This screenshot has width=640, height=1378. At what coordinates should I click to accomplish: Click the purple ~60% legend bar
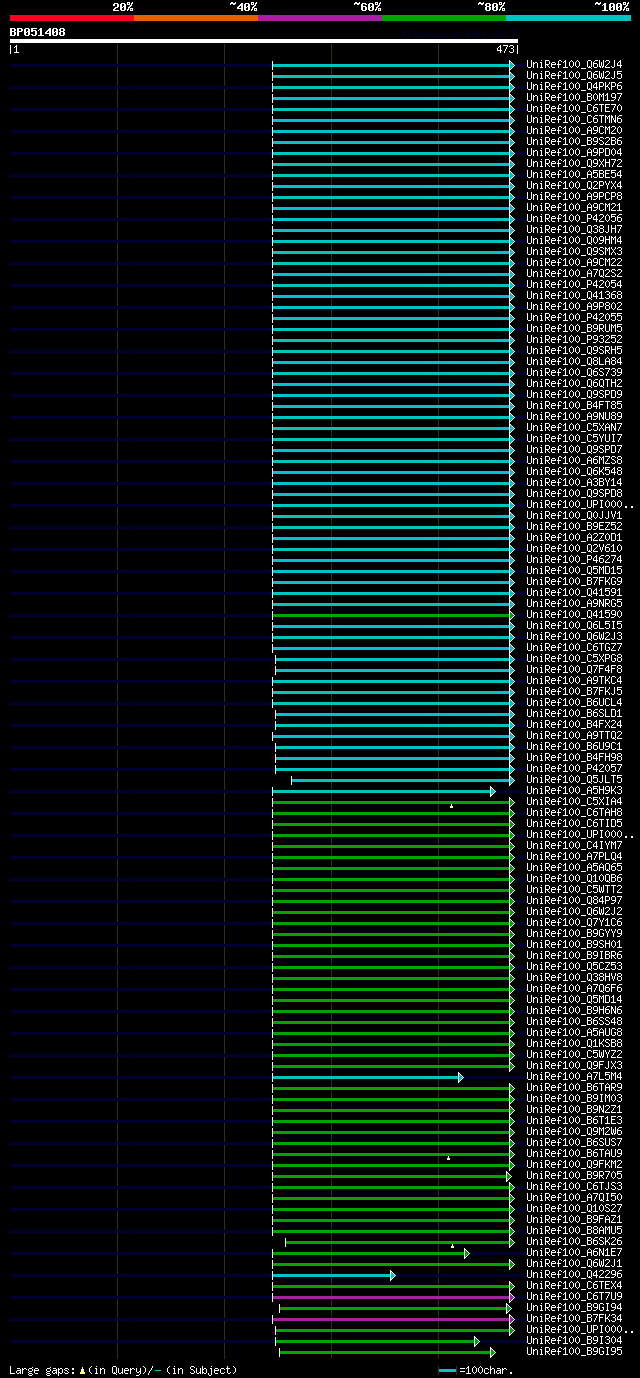click(x=320, y=18)
